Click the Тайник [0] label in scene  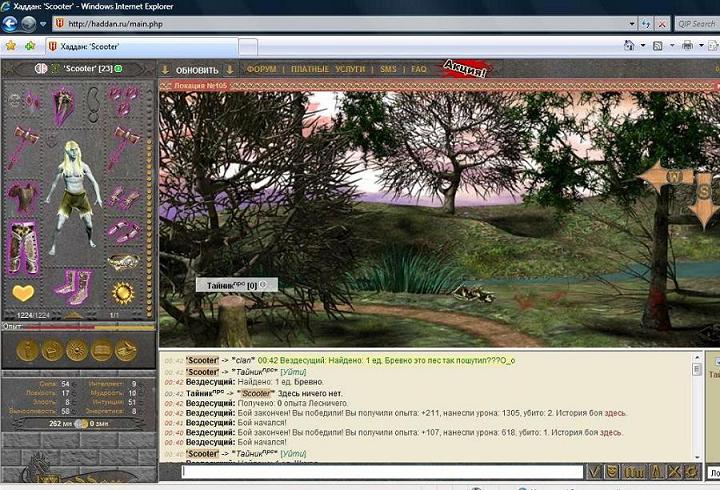(236, 285)
